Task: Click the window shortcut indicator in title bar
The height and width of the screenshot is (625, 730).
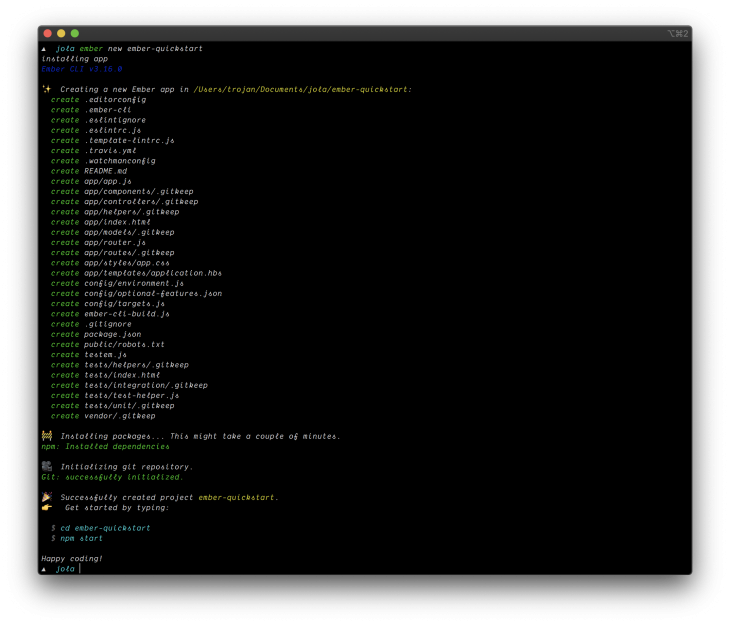Action: [x=677, y=34]
